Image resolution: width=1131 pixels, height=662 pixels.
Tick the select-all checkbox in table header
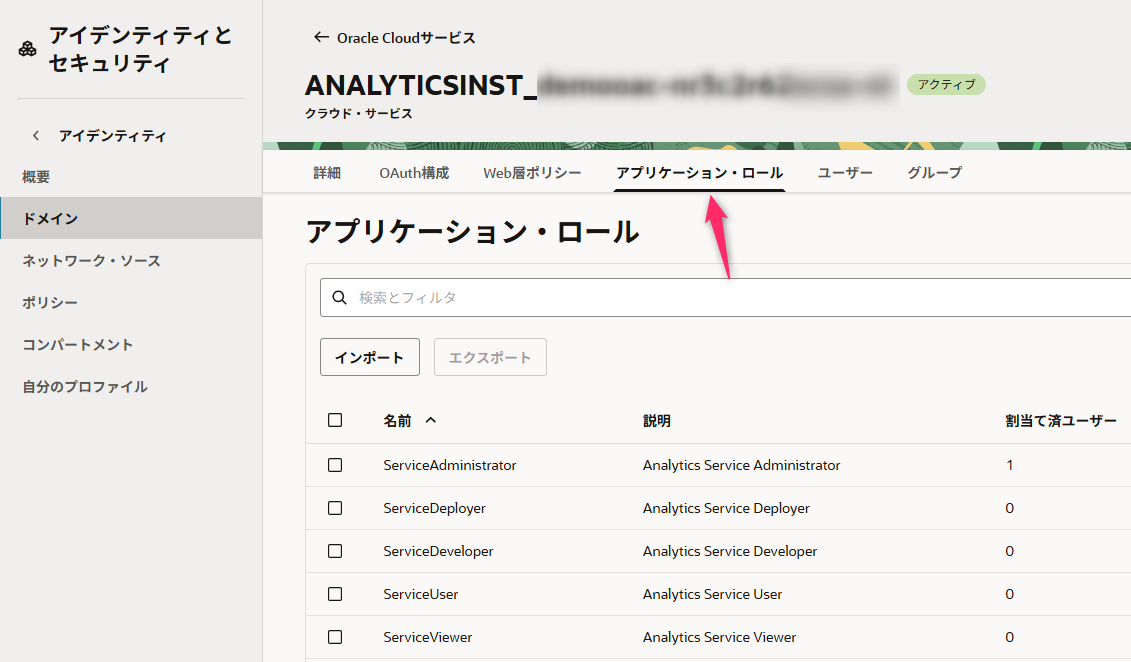tap(335, 420)
